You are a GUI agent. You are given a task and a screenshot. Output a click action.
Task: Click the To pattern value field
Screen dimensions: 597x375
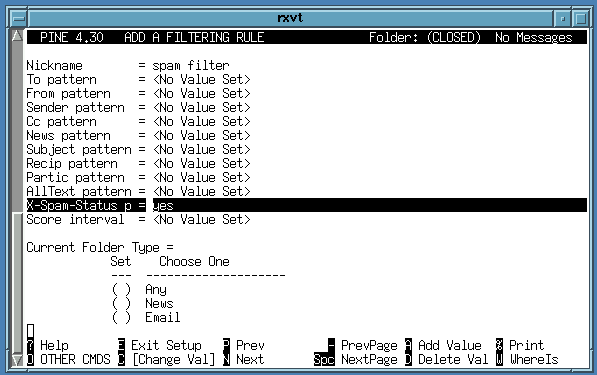202,80
